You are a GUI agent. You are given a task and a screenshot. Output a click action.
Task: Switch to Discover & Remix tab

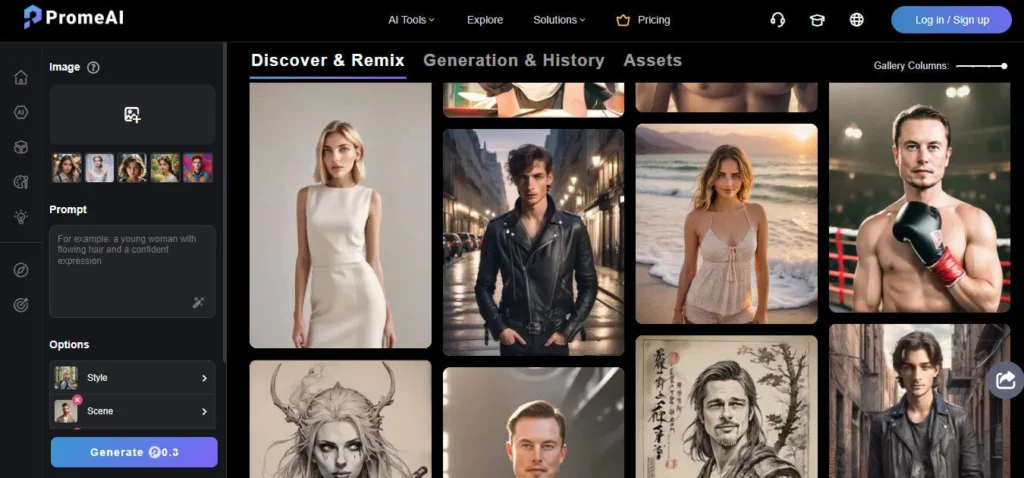[x=328, y=61]
